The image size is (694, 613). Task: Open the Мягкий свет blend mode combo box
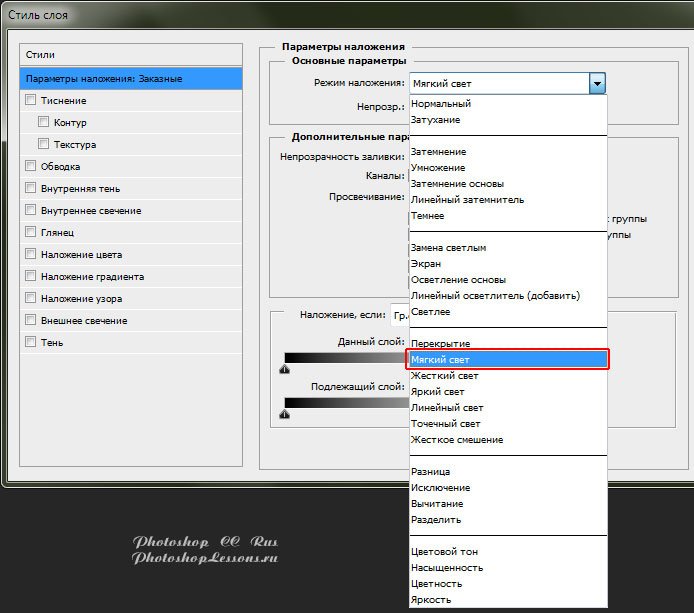(498, 84)
